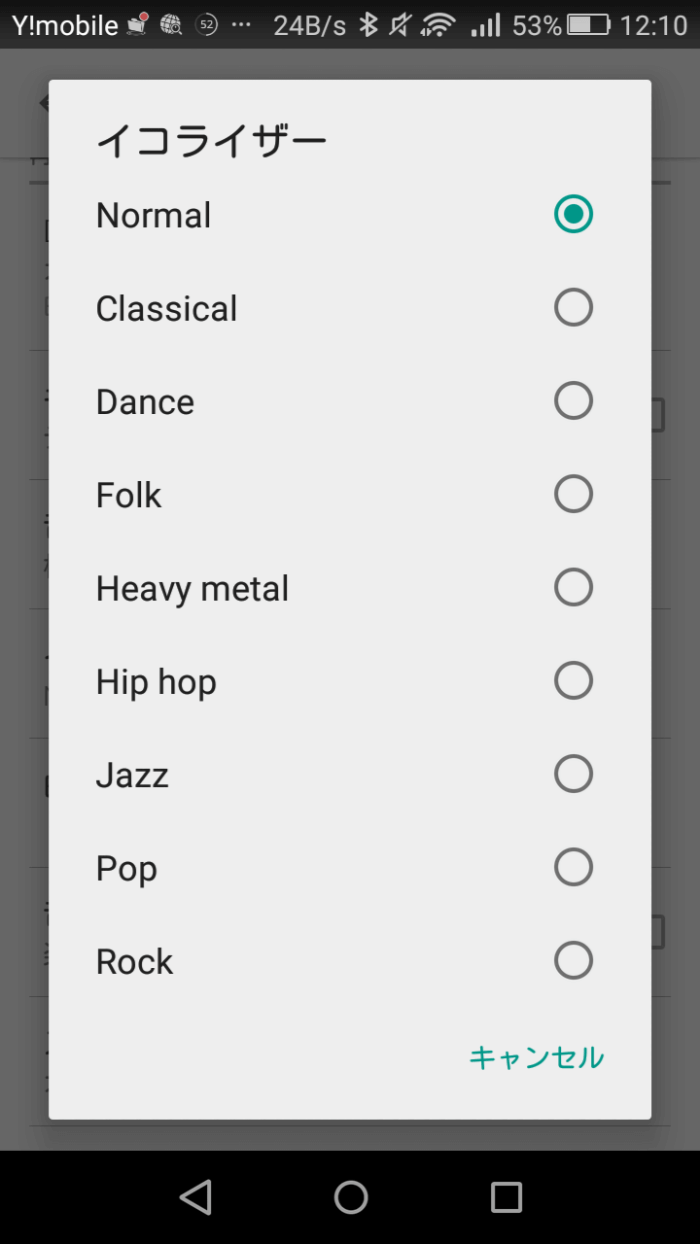Image resolution: width=700 pixels, height=1244 pixels.
Task: Tap the cellular signal bars icon
Action: [486, 25]
